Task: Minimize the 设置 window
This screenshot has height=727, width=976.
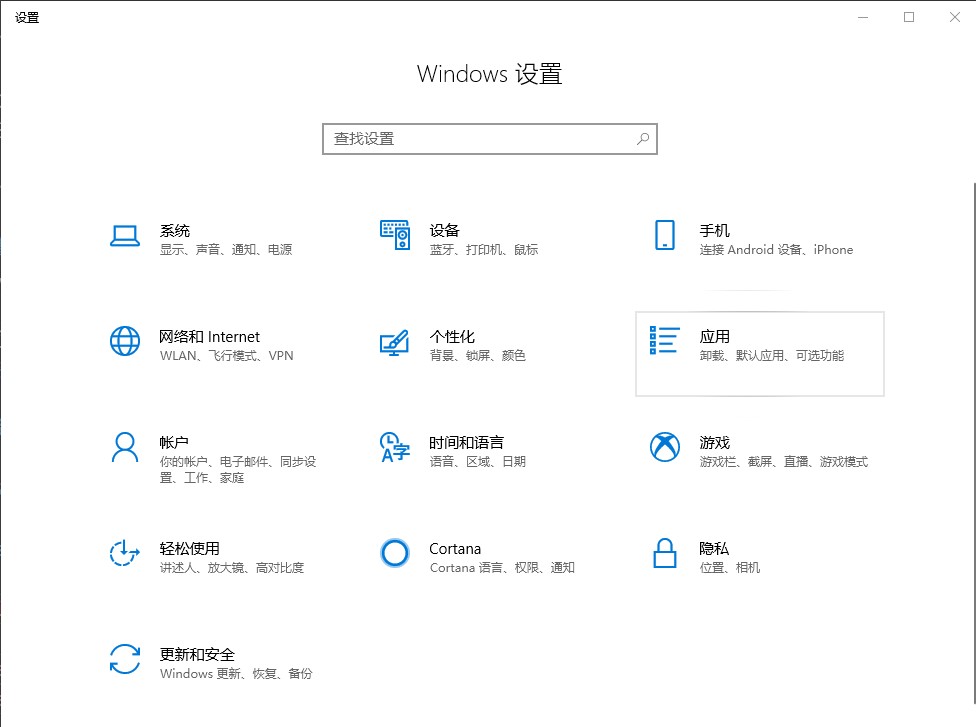Action: (x=863, y=17)
